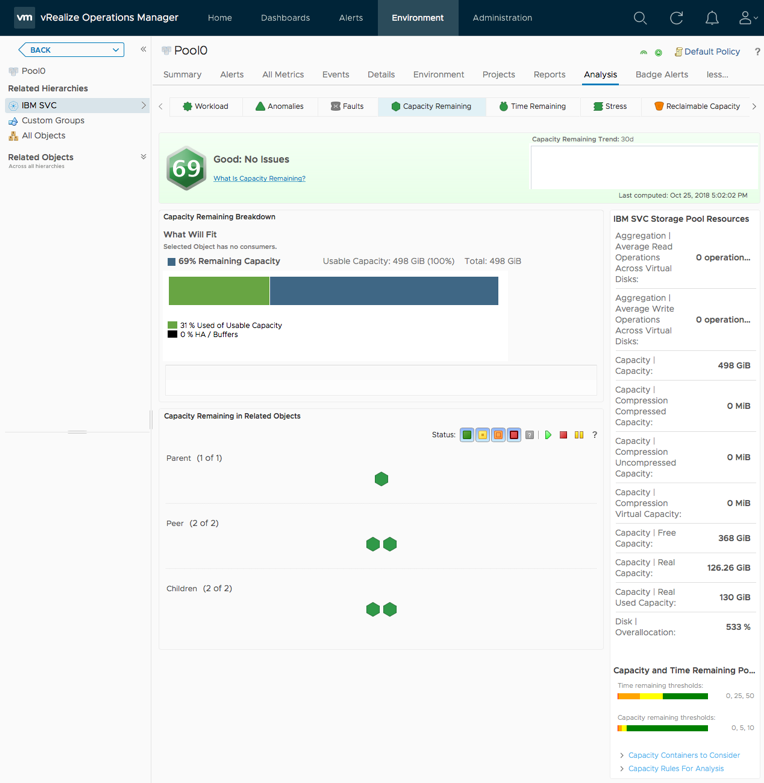Click the Capacity Remaining Trend chart area
Image resolution: width=764 pixels, height=783 pixels.
click(644, 167)
